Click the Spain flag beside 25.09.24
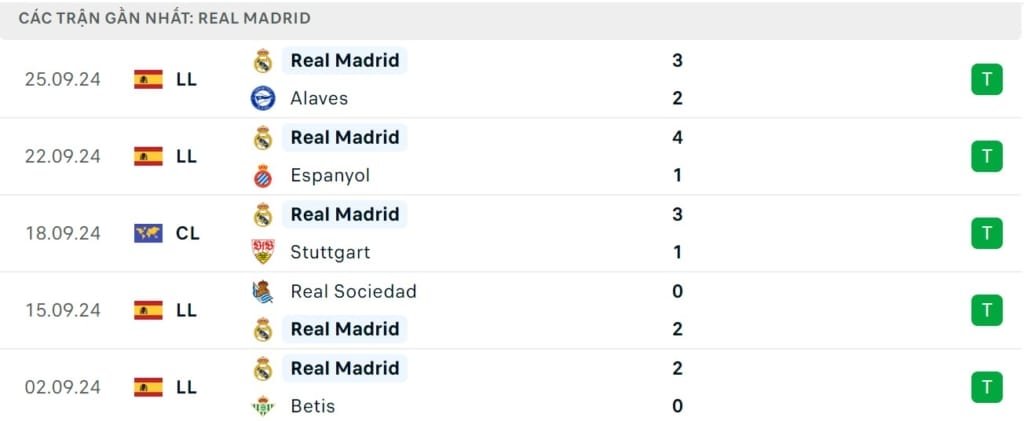The image size is (1024, 421). coord(148,79)
